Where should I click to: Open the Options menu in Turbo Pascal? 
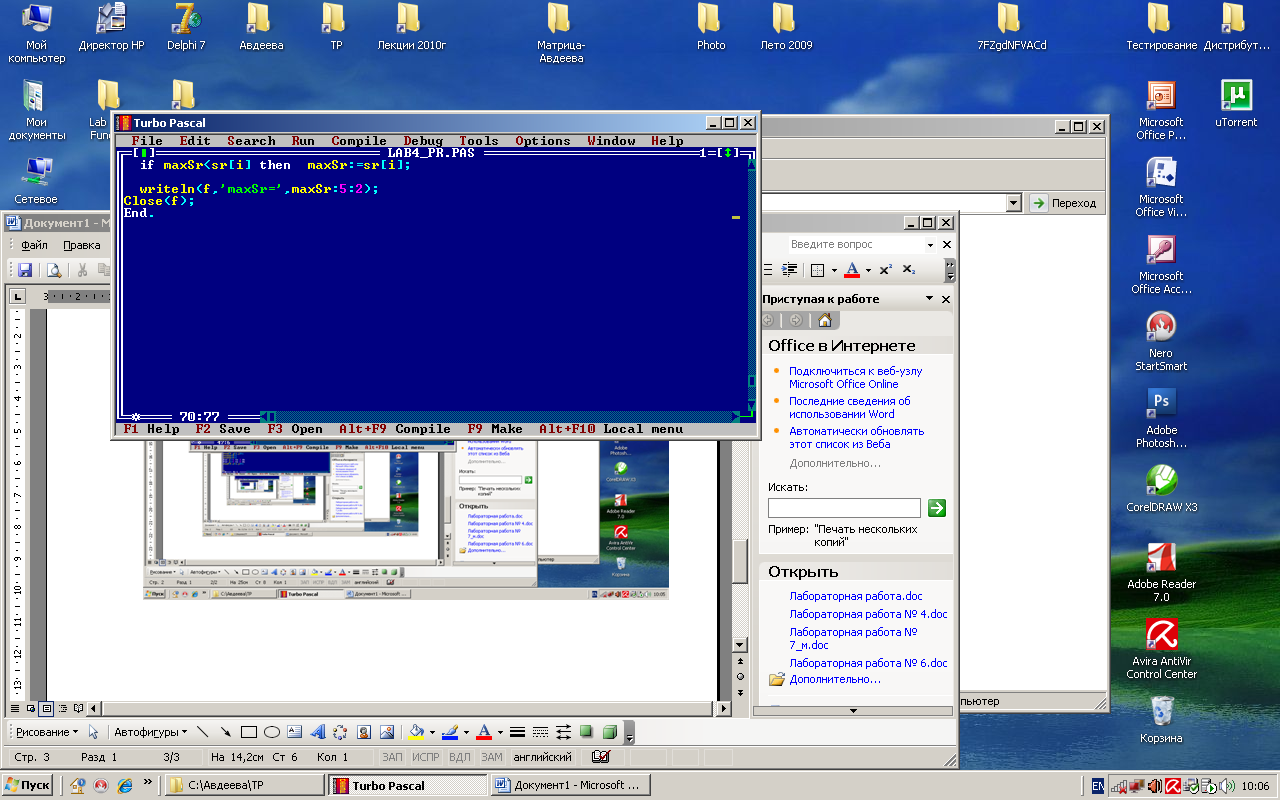[x=543, y=141]
